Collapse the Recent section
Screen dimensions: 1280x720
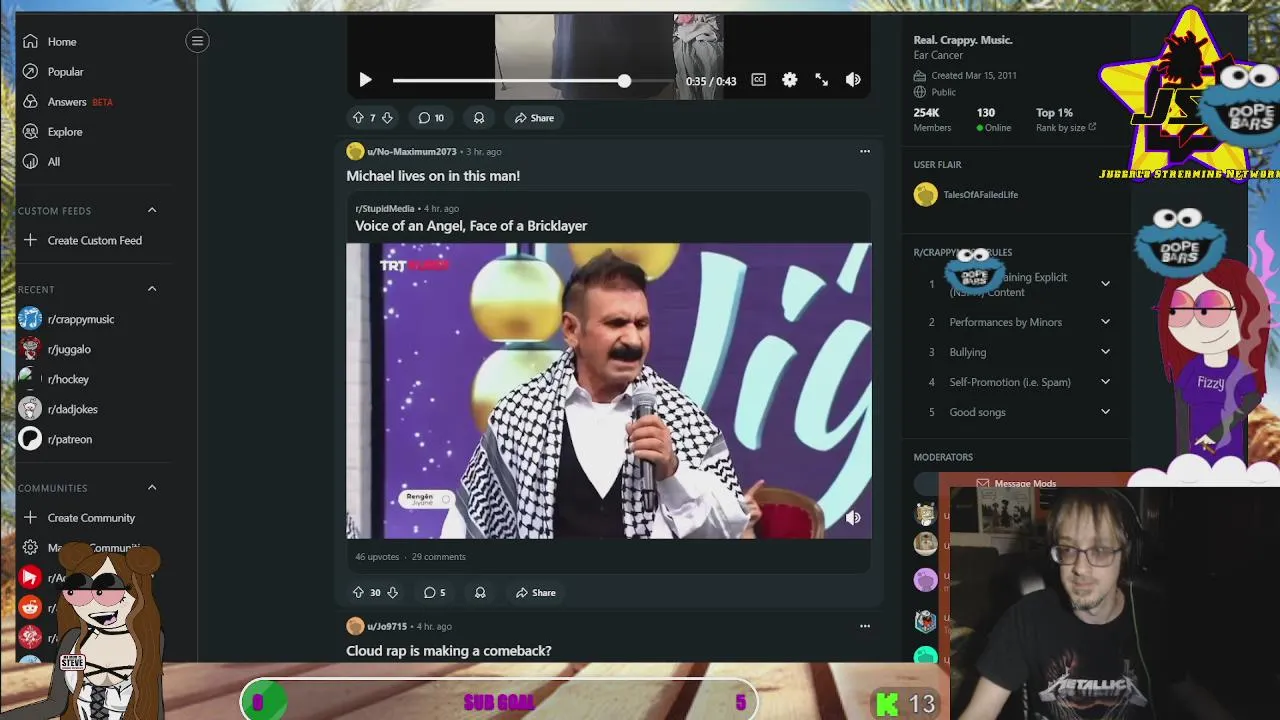152,289
